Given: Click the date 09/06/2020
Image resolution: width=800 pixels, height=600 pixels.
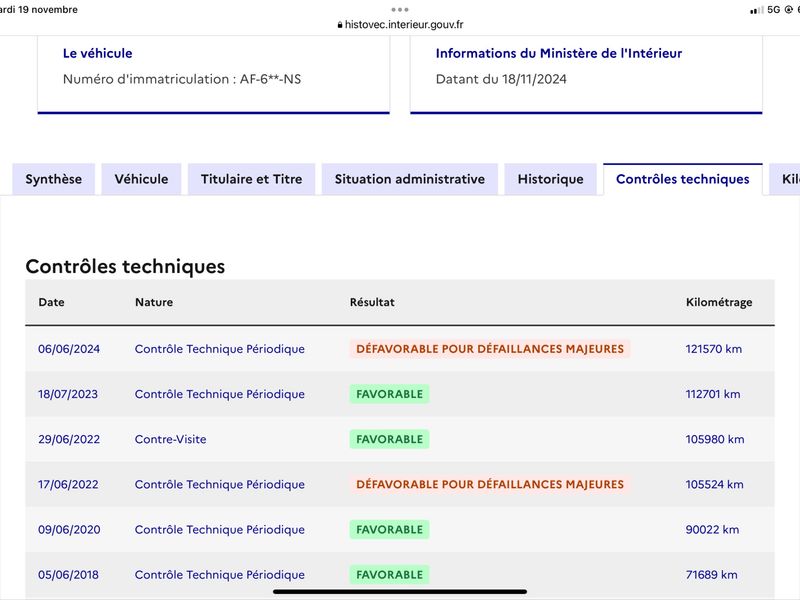Looking at the screenshot, I should (69, 530).
